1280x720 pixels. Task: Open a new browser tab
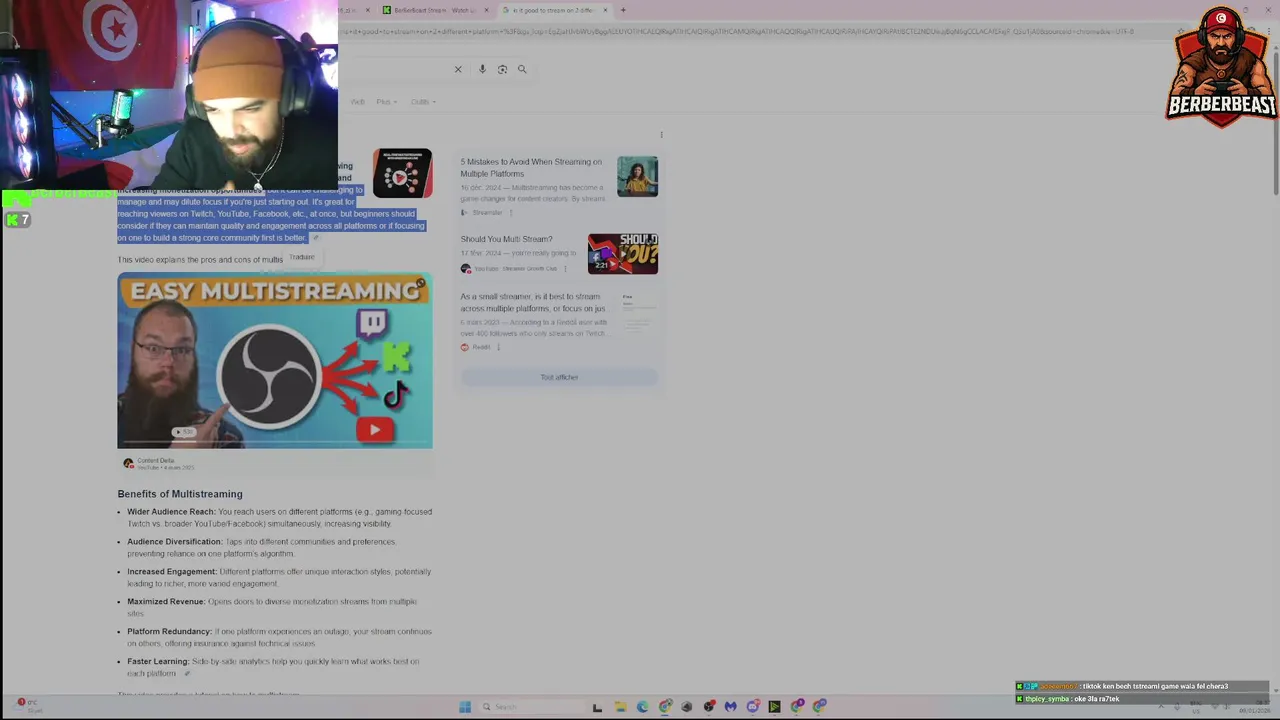(x=623, y=10)
